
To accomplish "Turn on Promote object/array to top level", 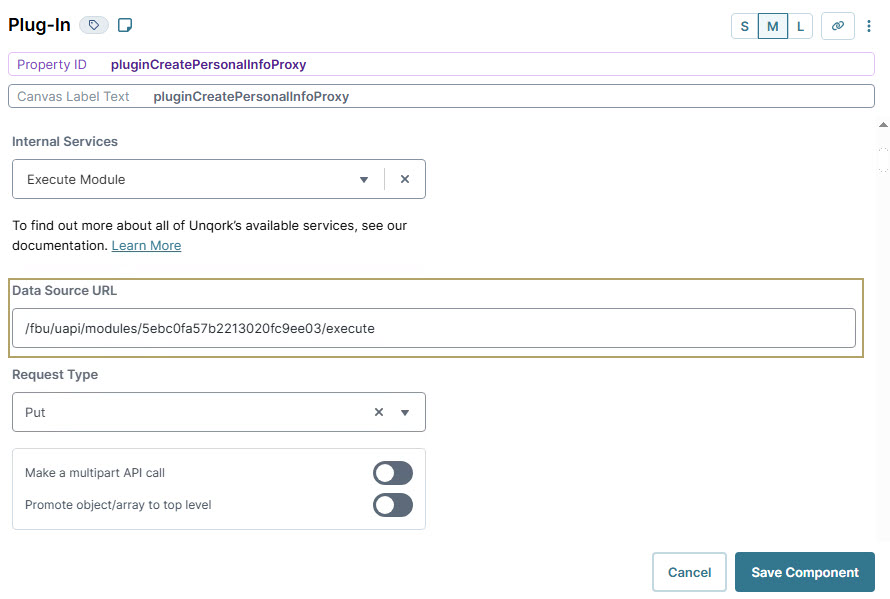I will pos(393,505).
